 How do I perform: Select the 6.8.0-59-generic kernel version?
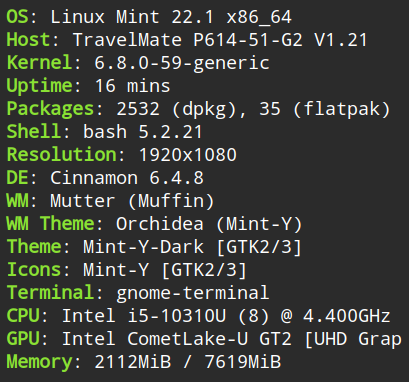pos(182,63)
